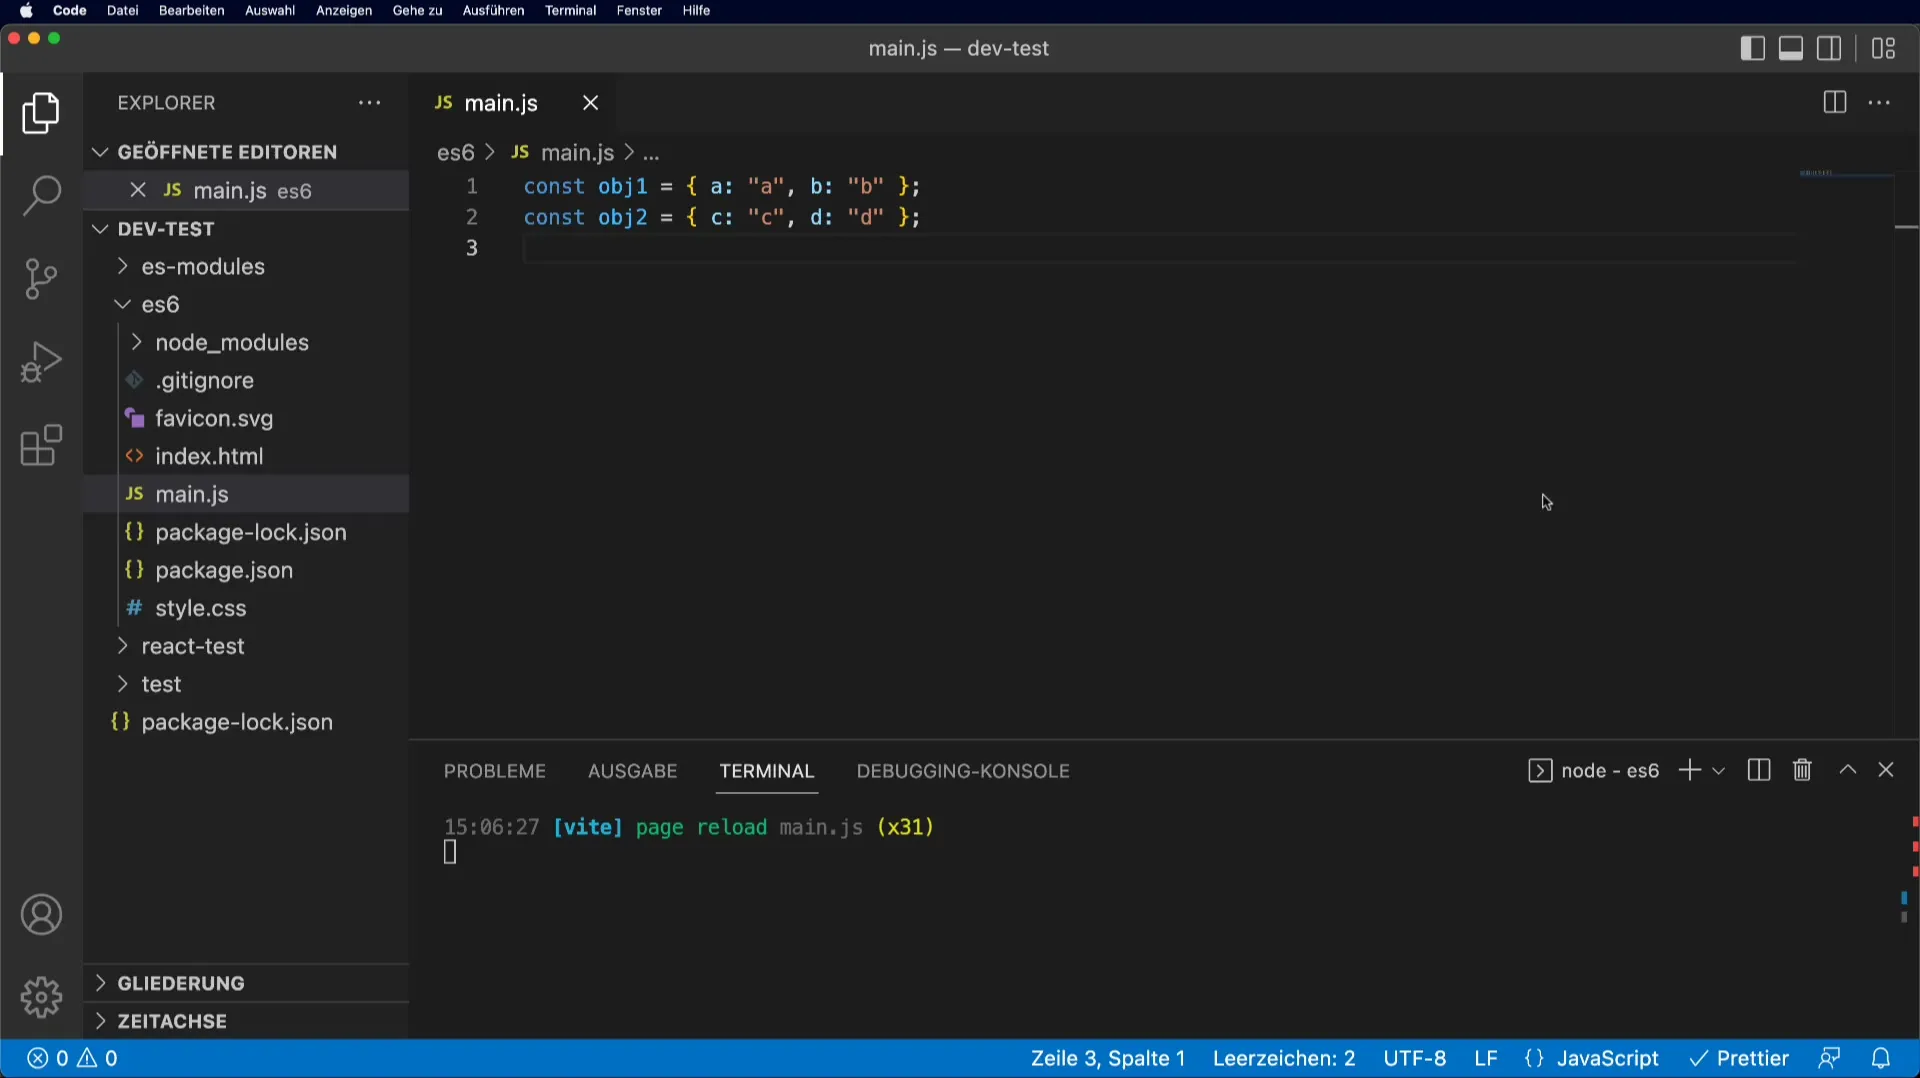Open Explorer more actions ellipsis
The width and height of the screenshot is (1920, 1078).
coord(370,103)
